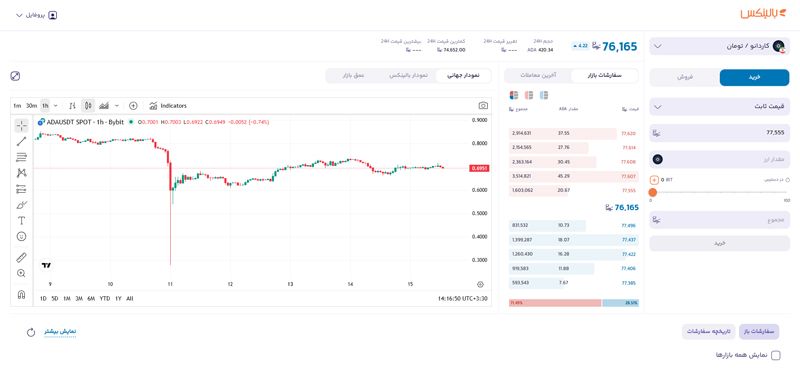Toggle the magnet snapping mode
800x379 pixels.
click(21, 294)
